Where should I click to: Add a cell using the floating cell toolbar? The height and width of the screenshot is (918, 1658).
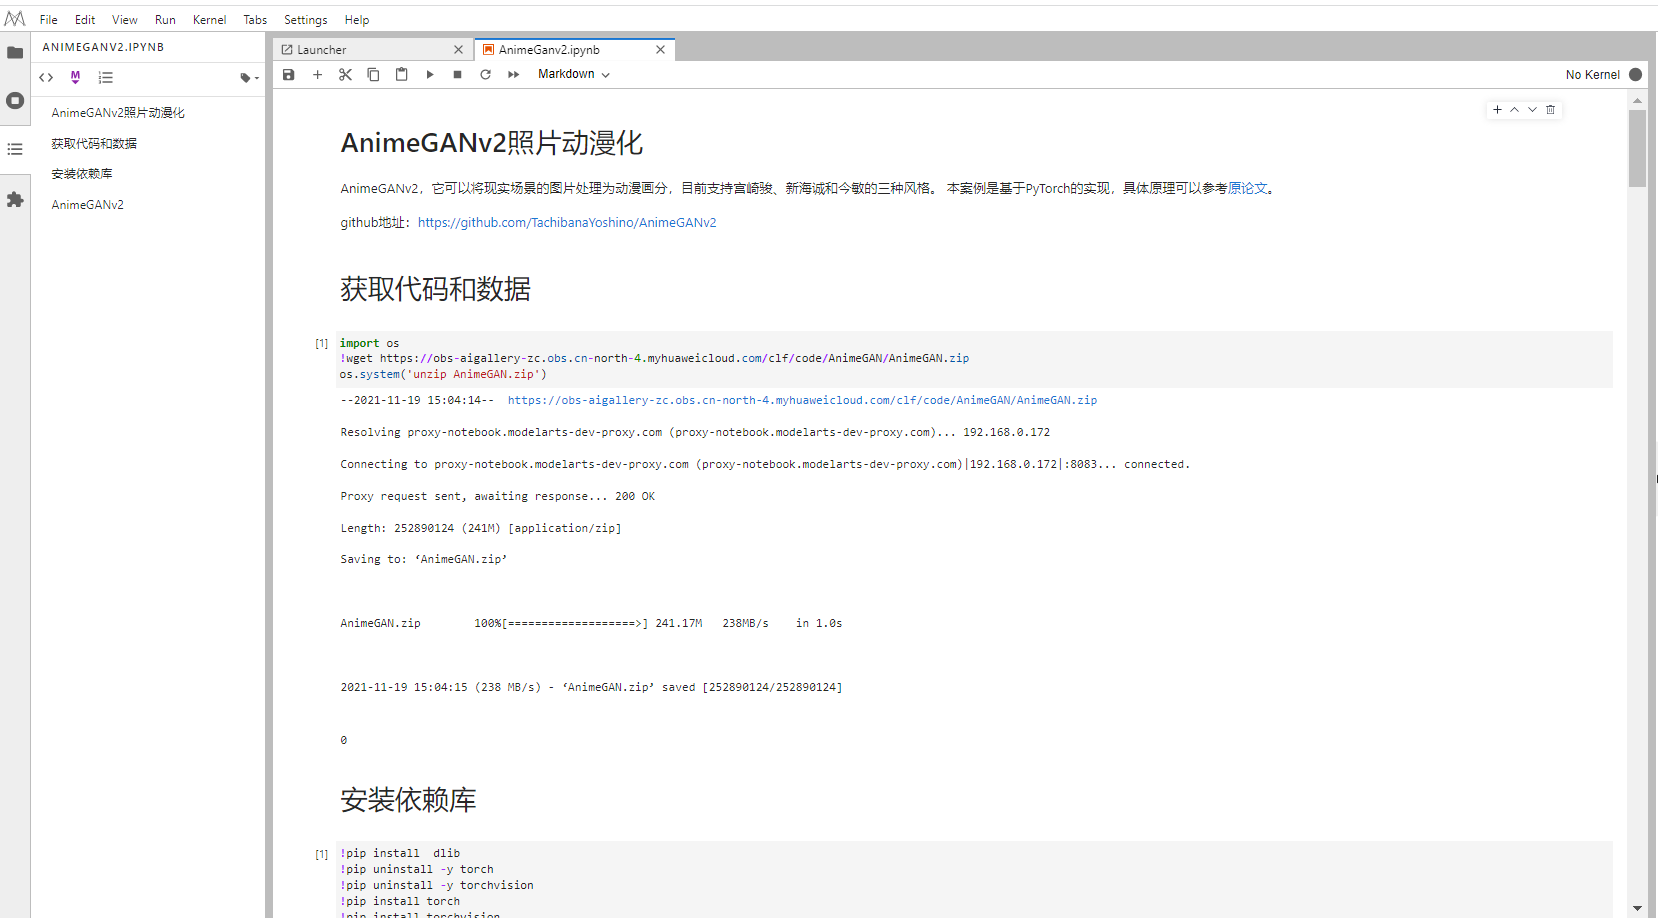click(x=1497, y=109)
